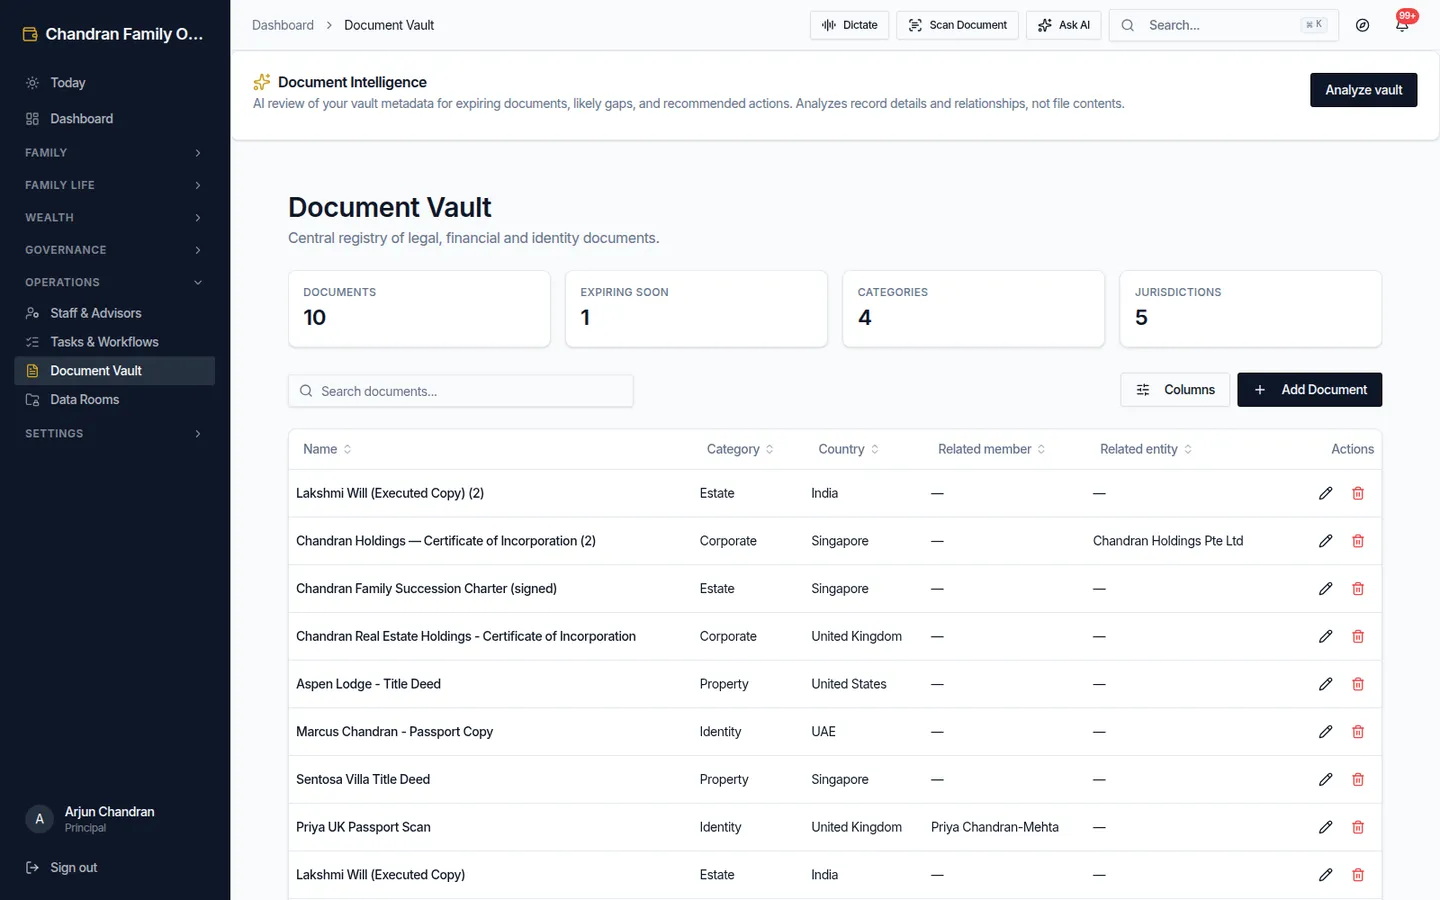The image size is (1440, 900).
Task: Edit the Priya UK Passport Scan row
Action: [x=1325, y=827]
